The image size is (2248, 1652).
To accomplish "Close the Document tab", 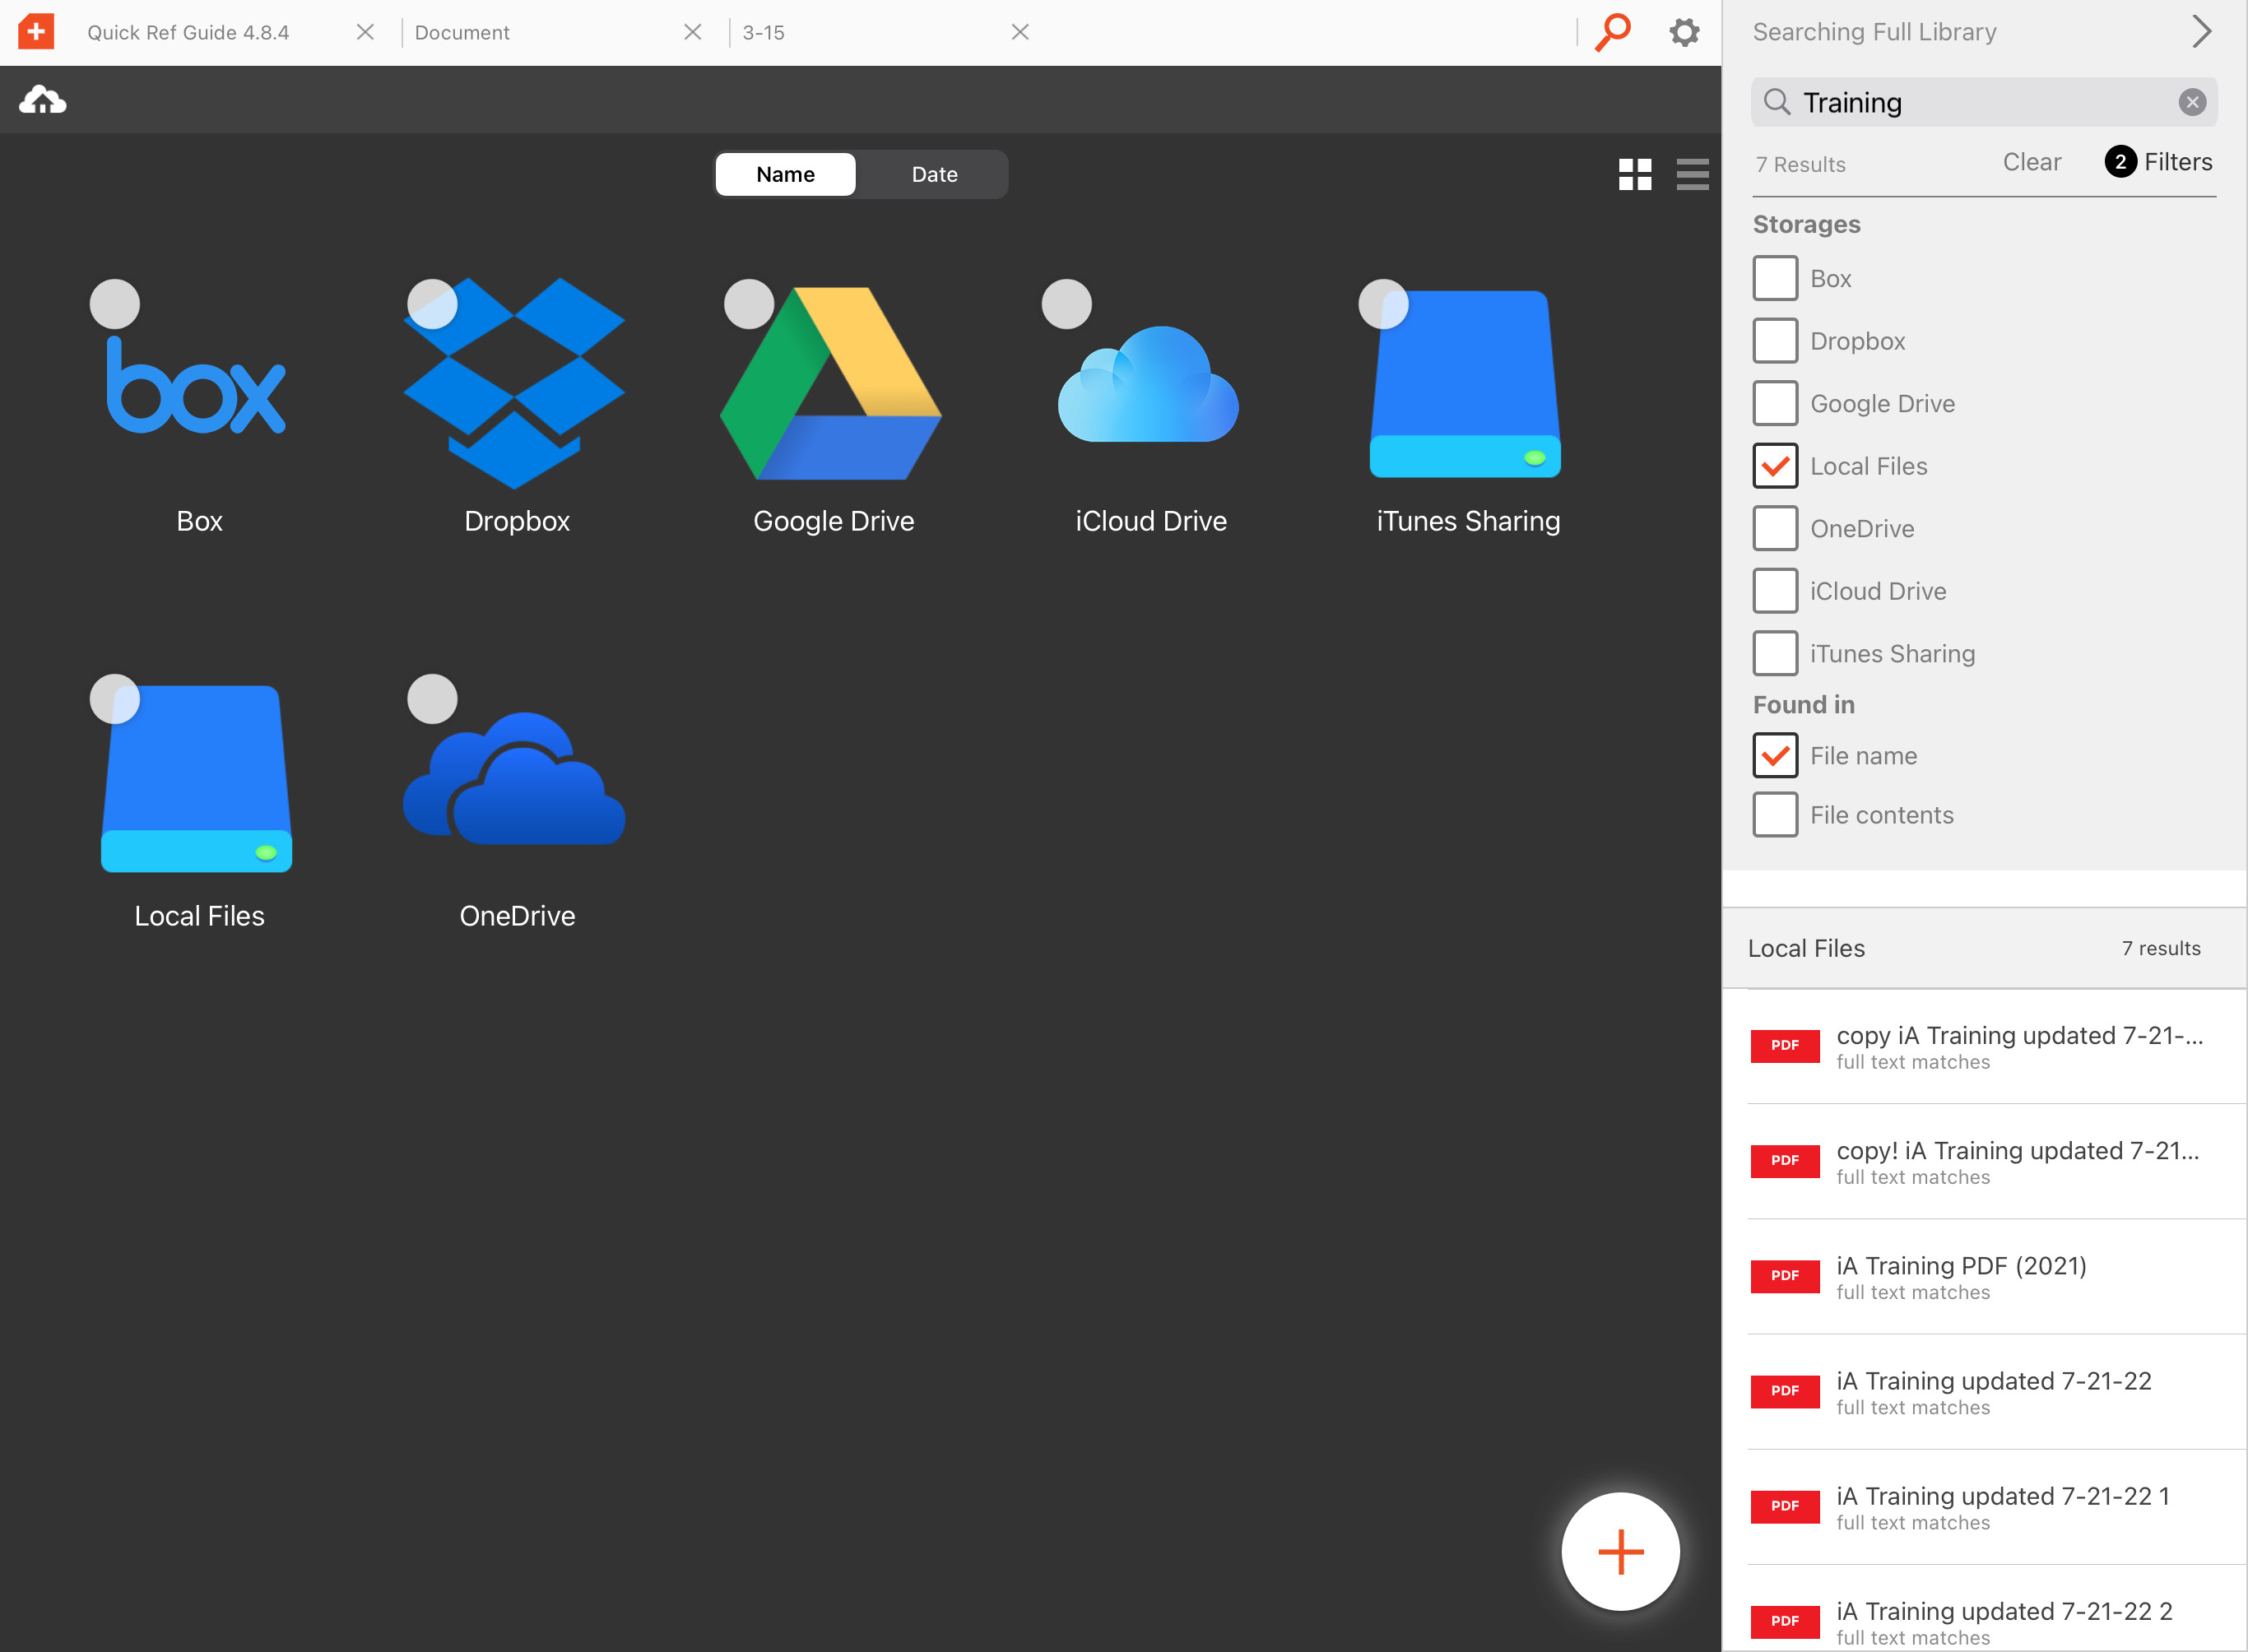I will point(692,32).
